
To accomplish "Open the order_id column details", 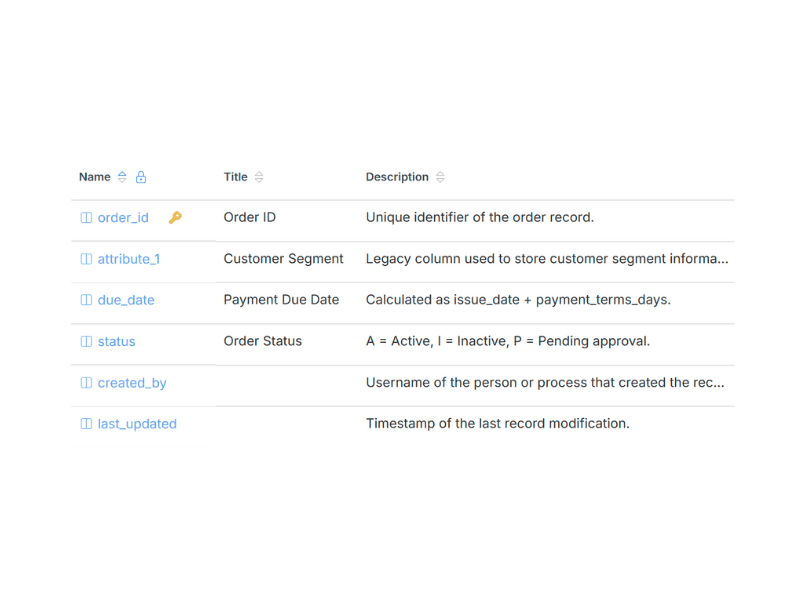I will [x=122, y=217].
